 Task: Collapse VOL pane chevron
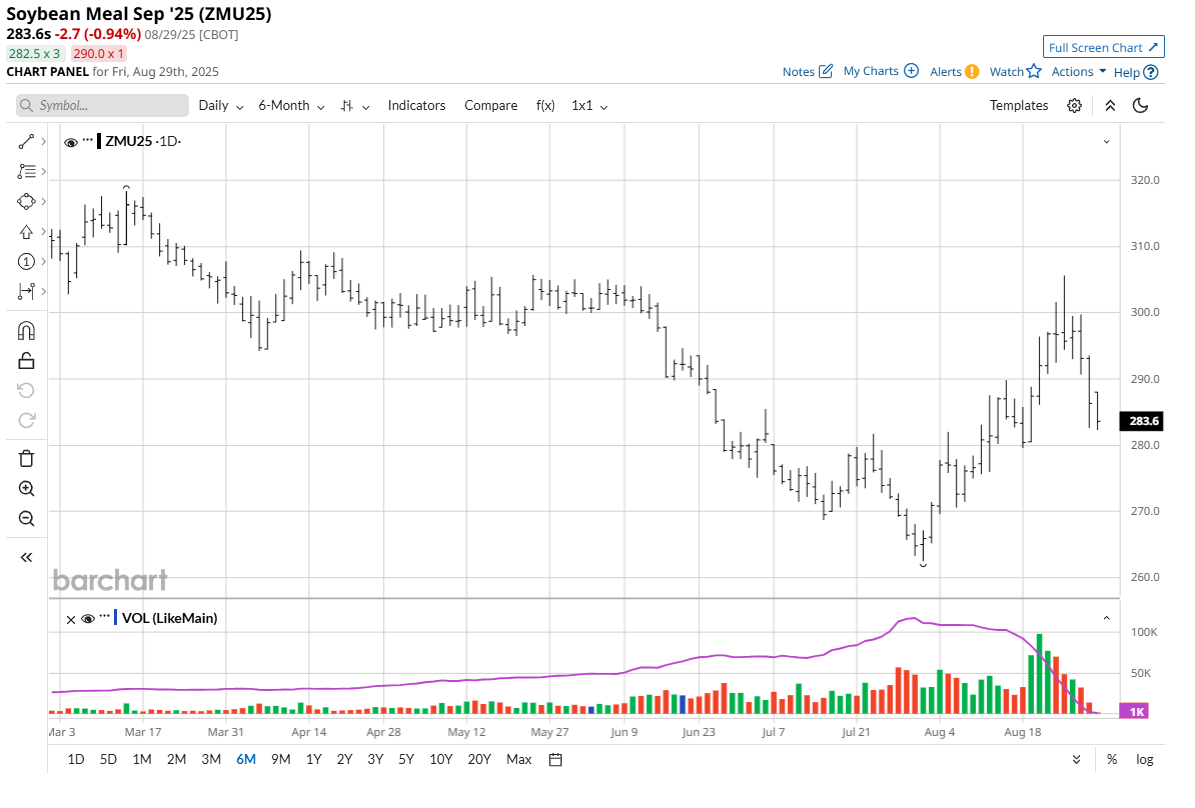tap(1107, 618)
